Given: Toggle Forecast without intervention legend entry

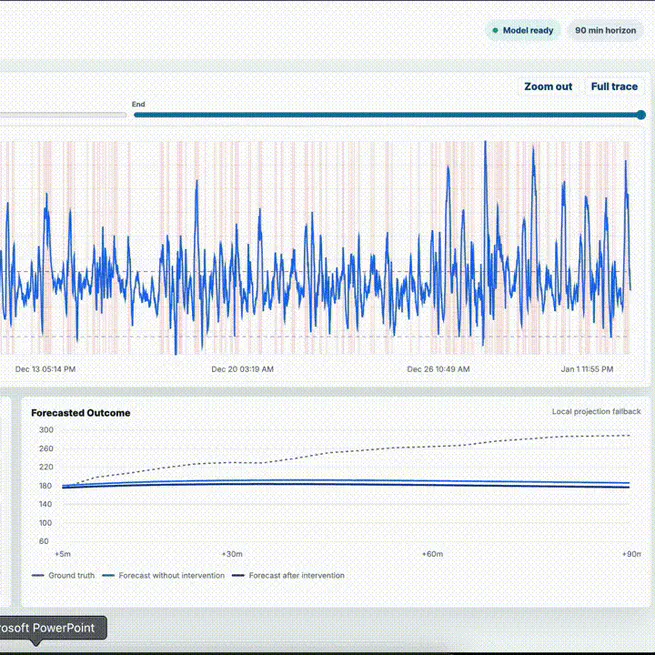Looking at the screenshot, I should pyautogui.click(x=163, y=575).
